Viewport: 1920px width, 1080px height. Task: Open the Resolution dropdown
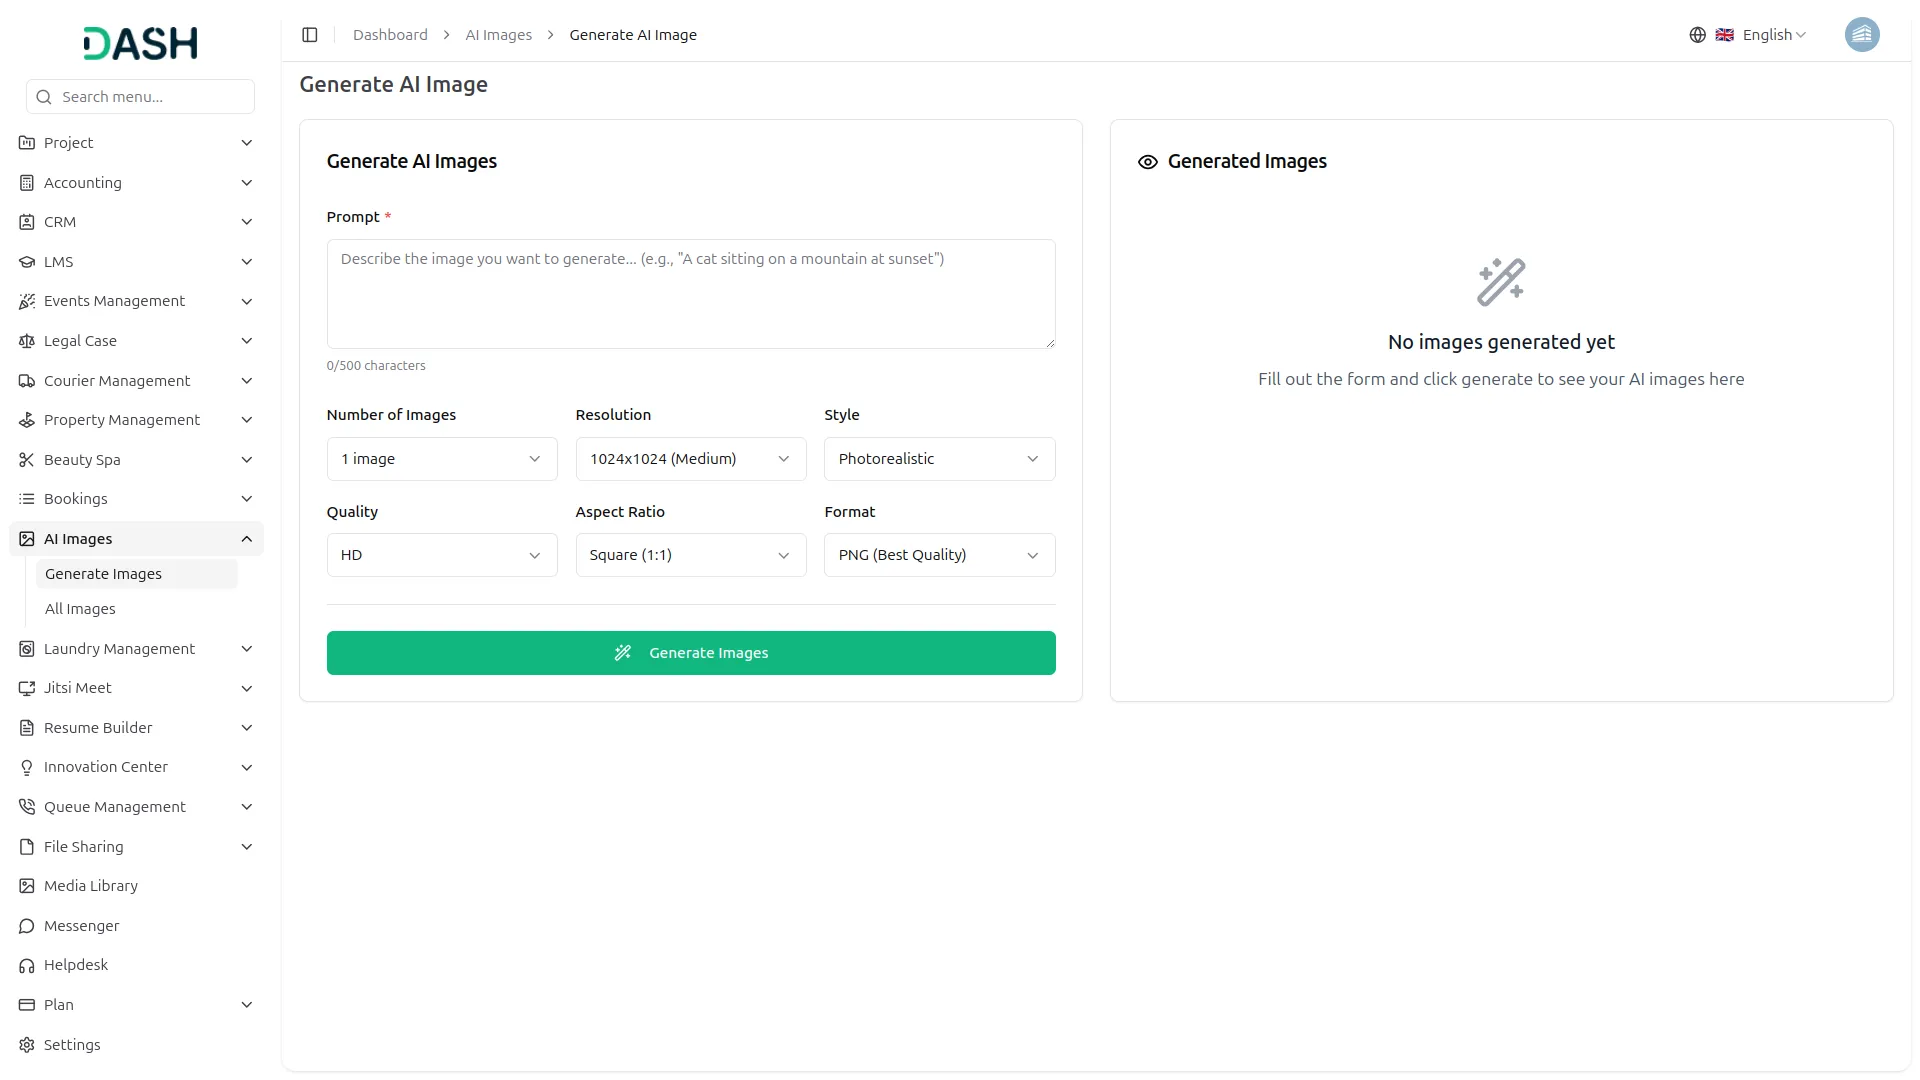point(691,459)
